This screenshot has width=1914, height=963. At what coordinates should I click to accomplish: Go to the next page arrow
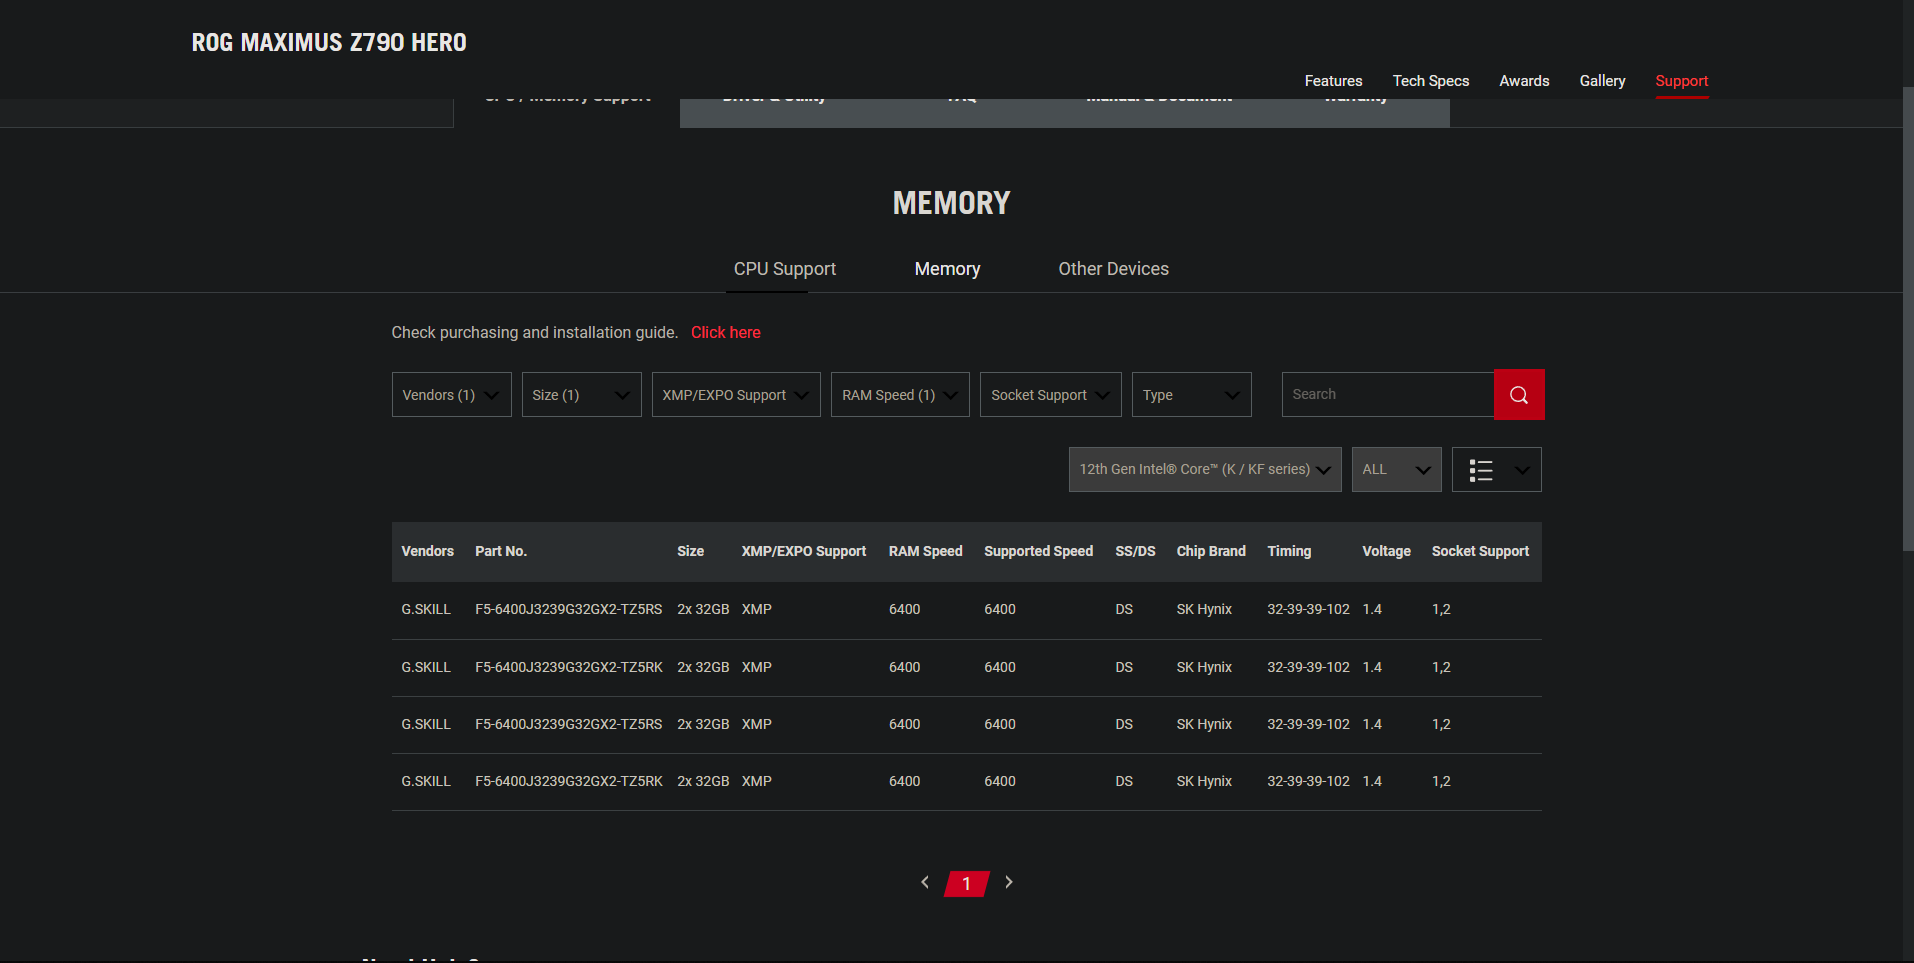coord(1008,883)
